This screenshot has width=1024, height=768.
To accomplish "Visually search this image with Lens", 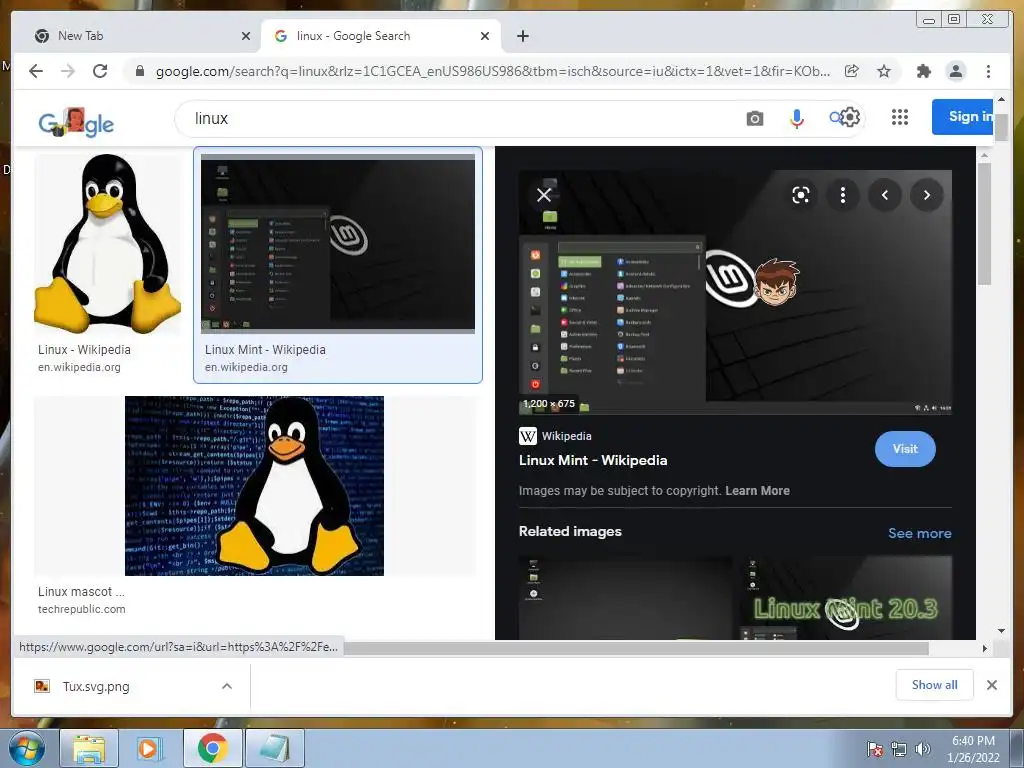I will pyautogui.click(x=801, y=195).
